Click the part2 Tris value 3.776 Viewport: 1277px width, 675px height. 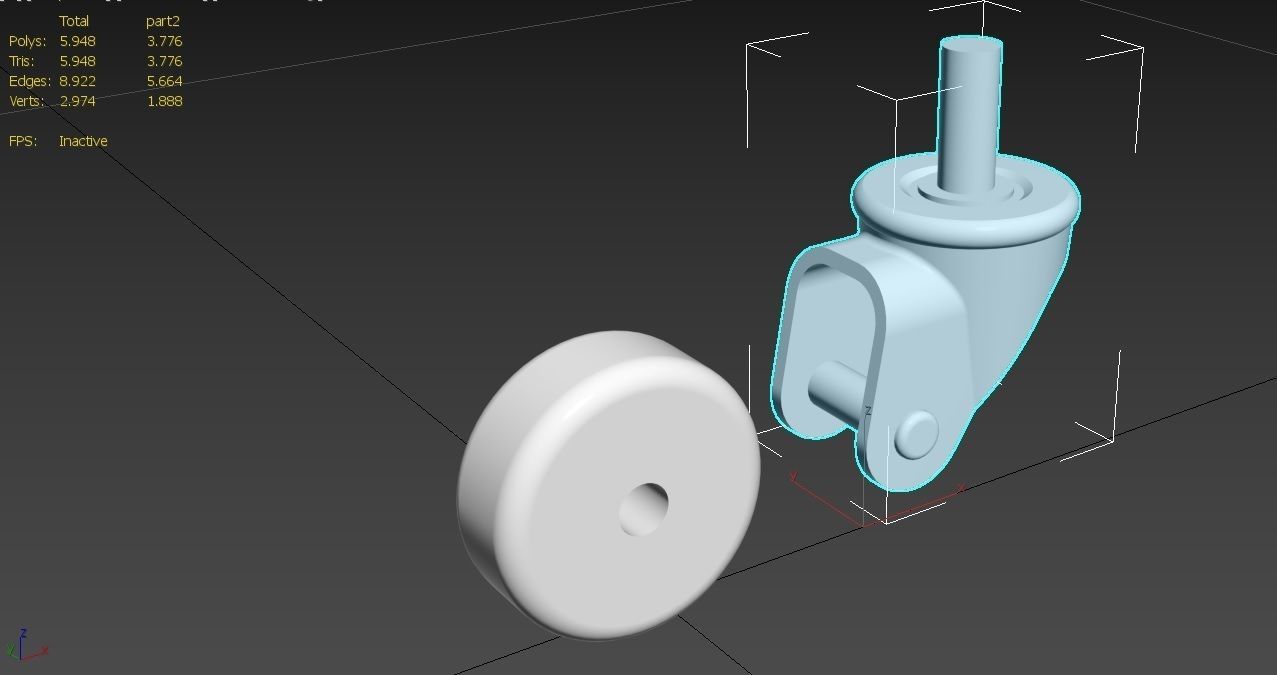pyautogui.click(x=164, y=61)
